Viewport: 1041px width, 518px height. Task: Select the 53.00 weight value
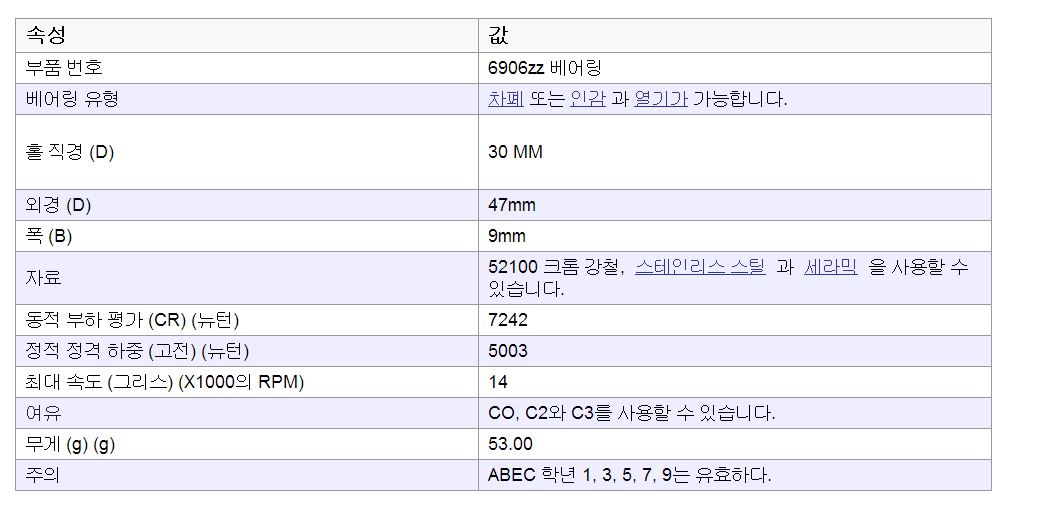(x=510, y=444)
